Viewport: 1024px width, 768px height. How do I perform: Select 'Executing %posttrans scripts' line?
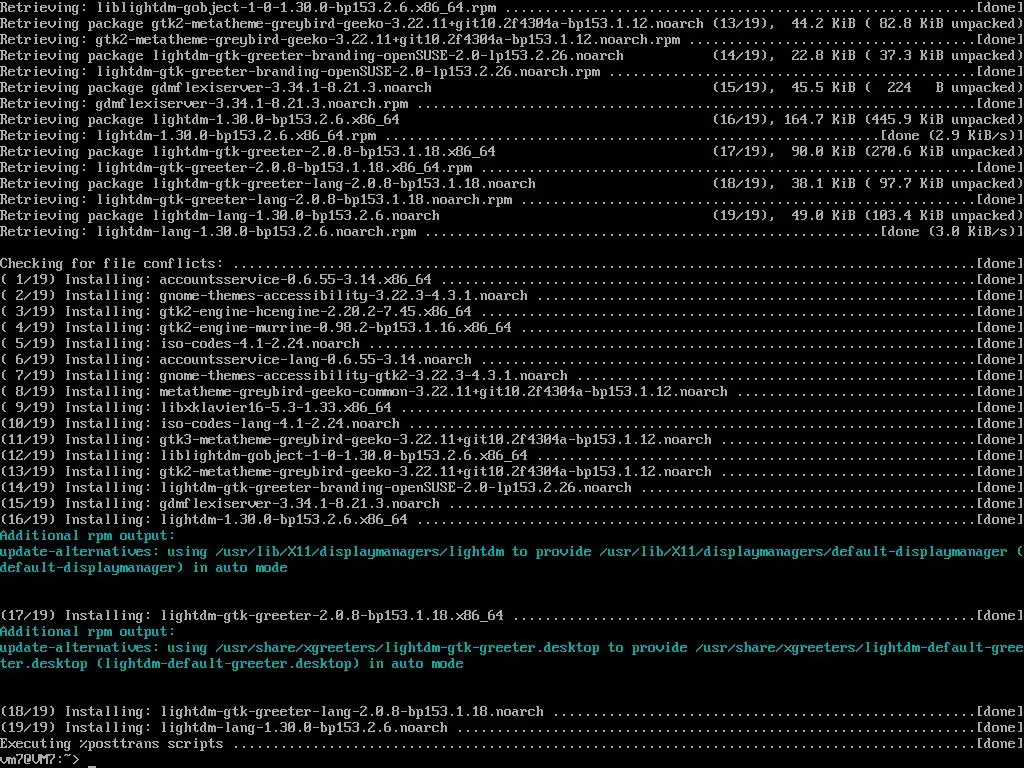point(512,744)
